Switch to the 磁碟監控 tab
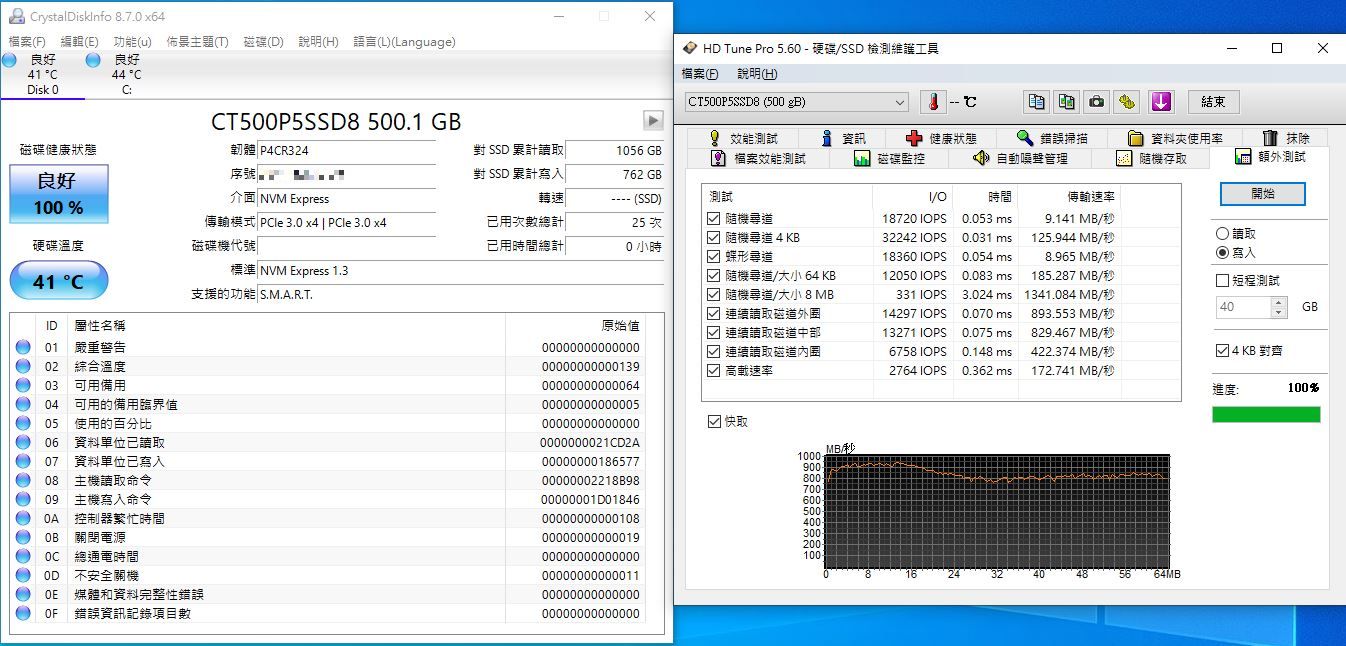 coord(889,158)
